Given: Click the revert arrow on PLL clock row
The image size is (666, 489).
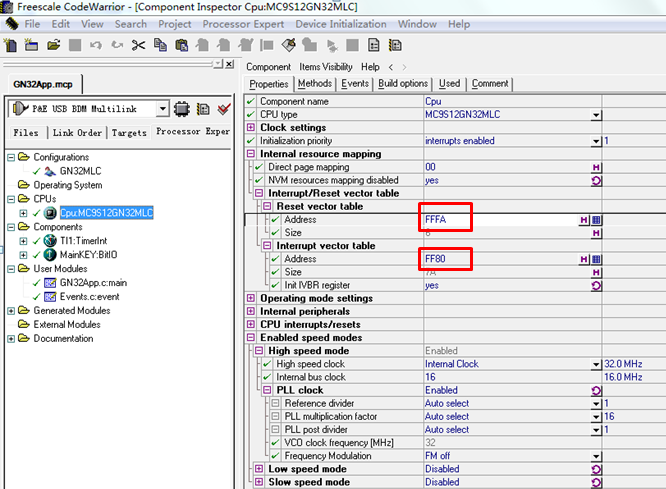Looking at the screenshot, I should coord(596,390).
